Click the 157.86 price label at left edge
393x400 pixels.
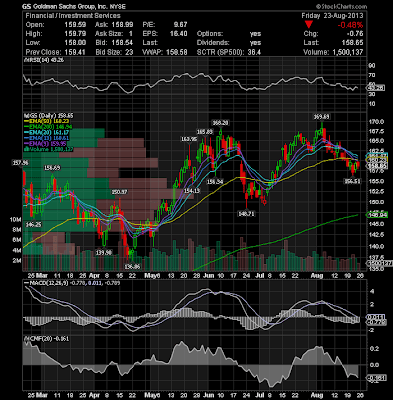[x=20, y=163]
